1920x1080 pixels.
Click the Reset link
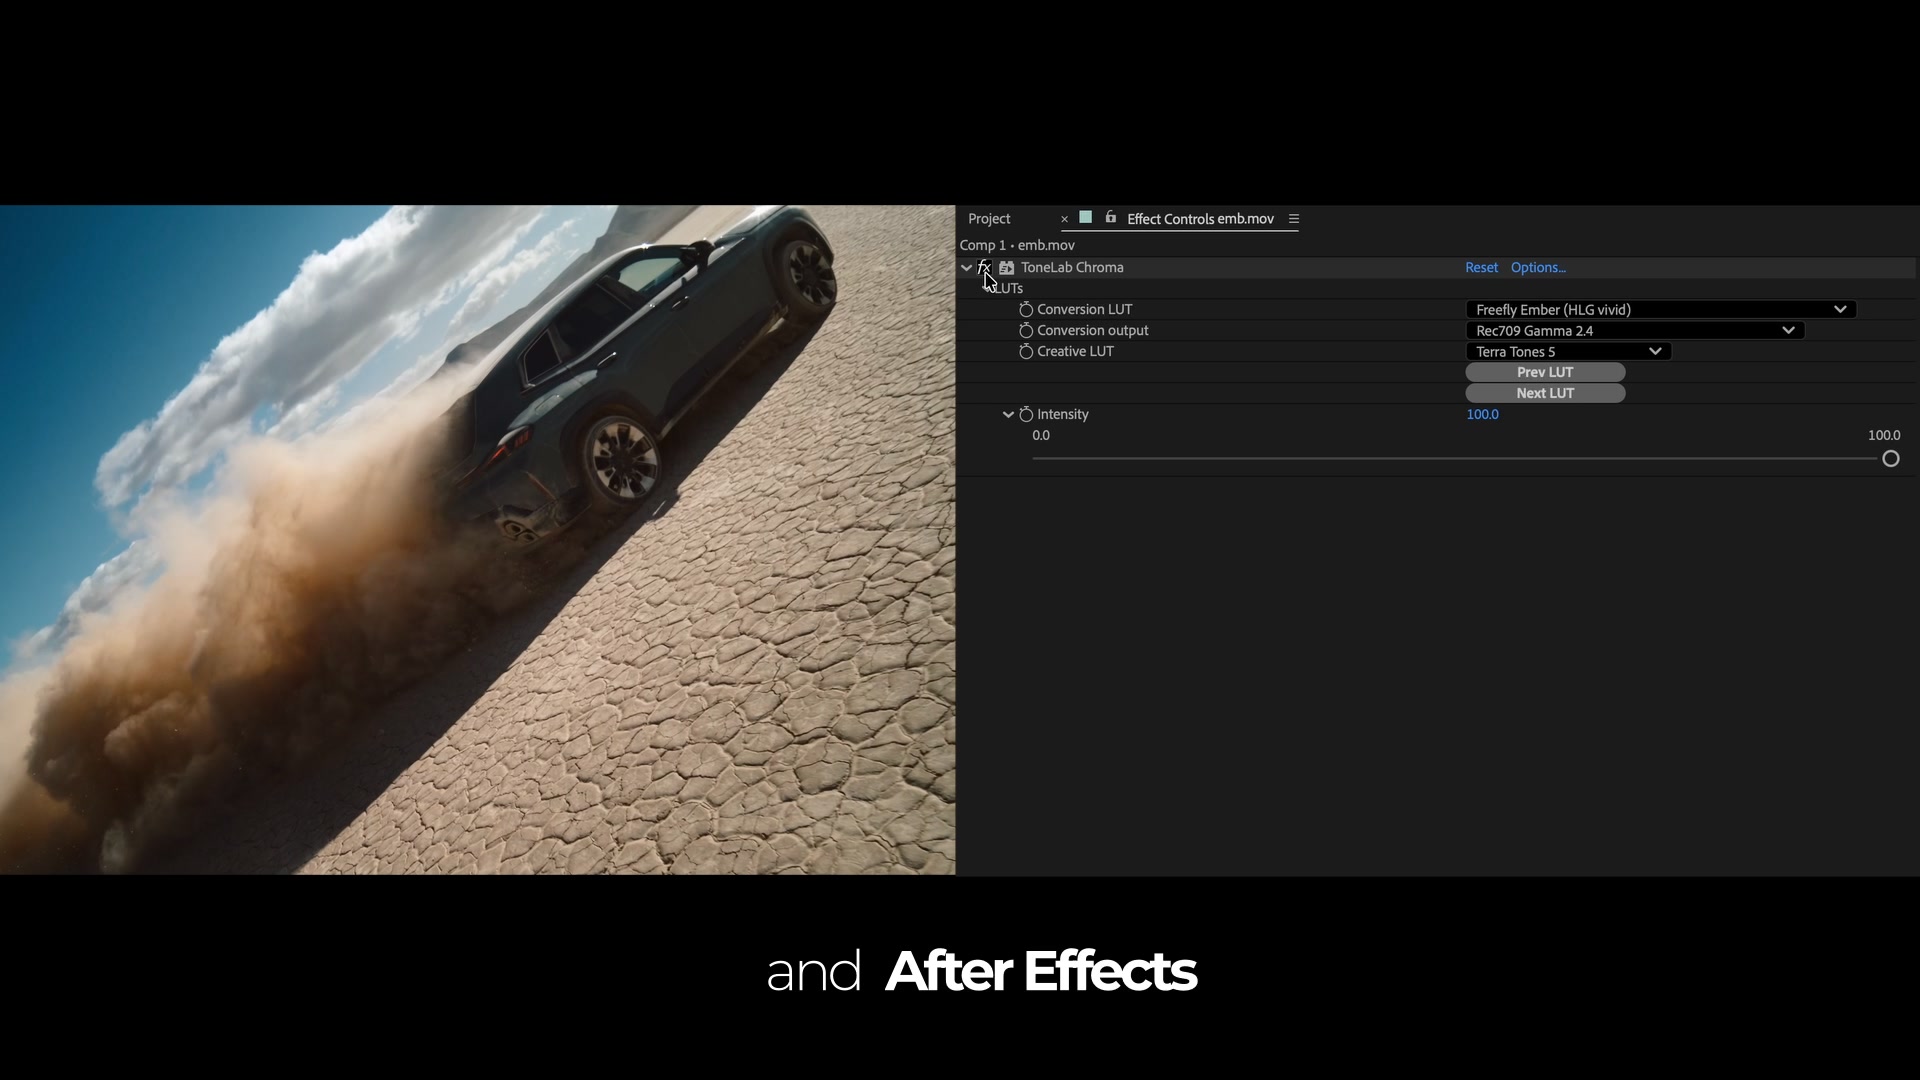1481,268
